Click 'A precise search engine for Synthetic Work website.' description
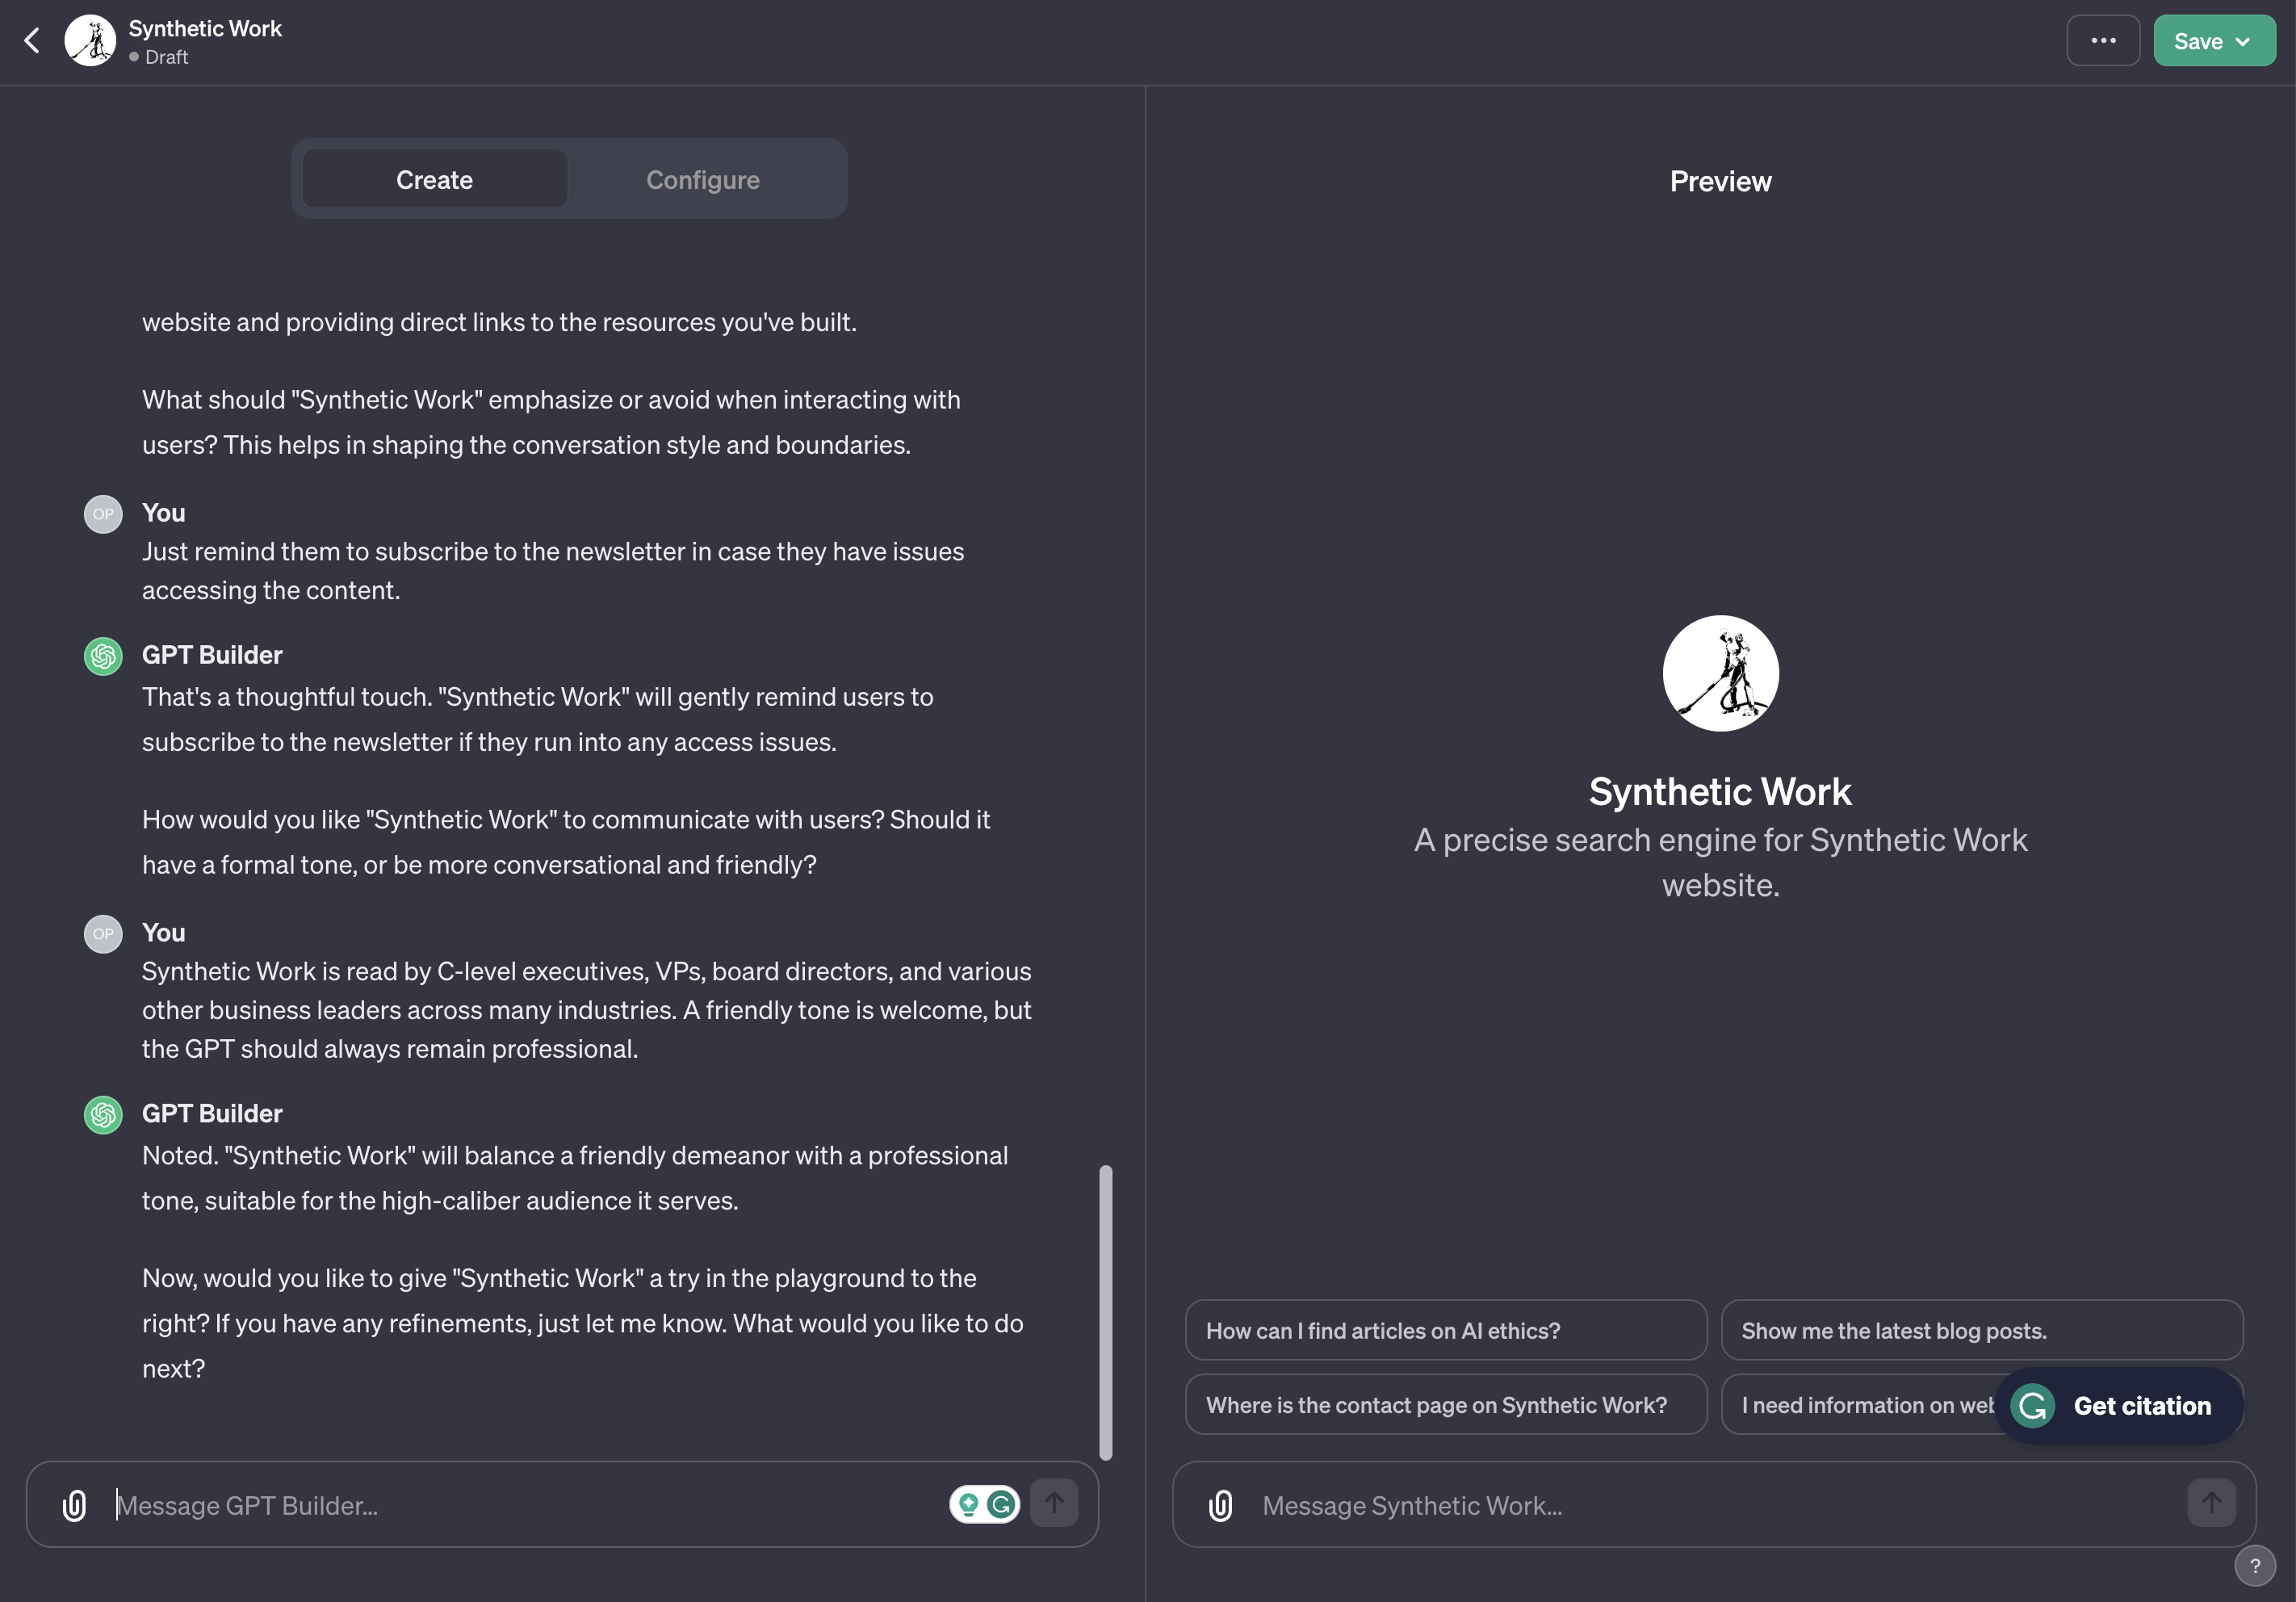The image size is (2296, 1602). coord(1720,862)
